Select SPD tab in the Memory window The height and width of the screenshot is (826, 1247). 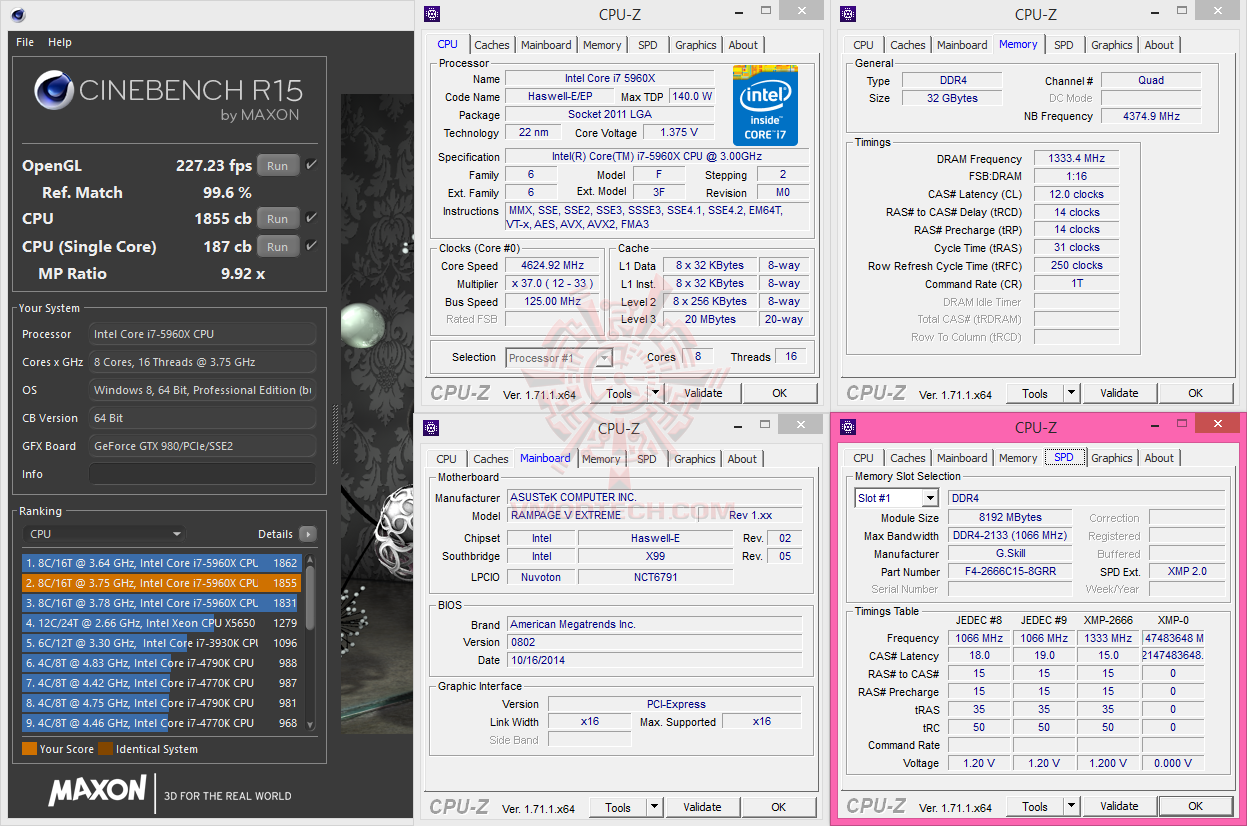(1064, 45)
